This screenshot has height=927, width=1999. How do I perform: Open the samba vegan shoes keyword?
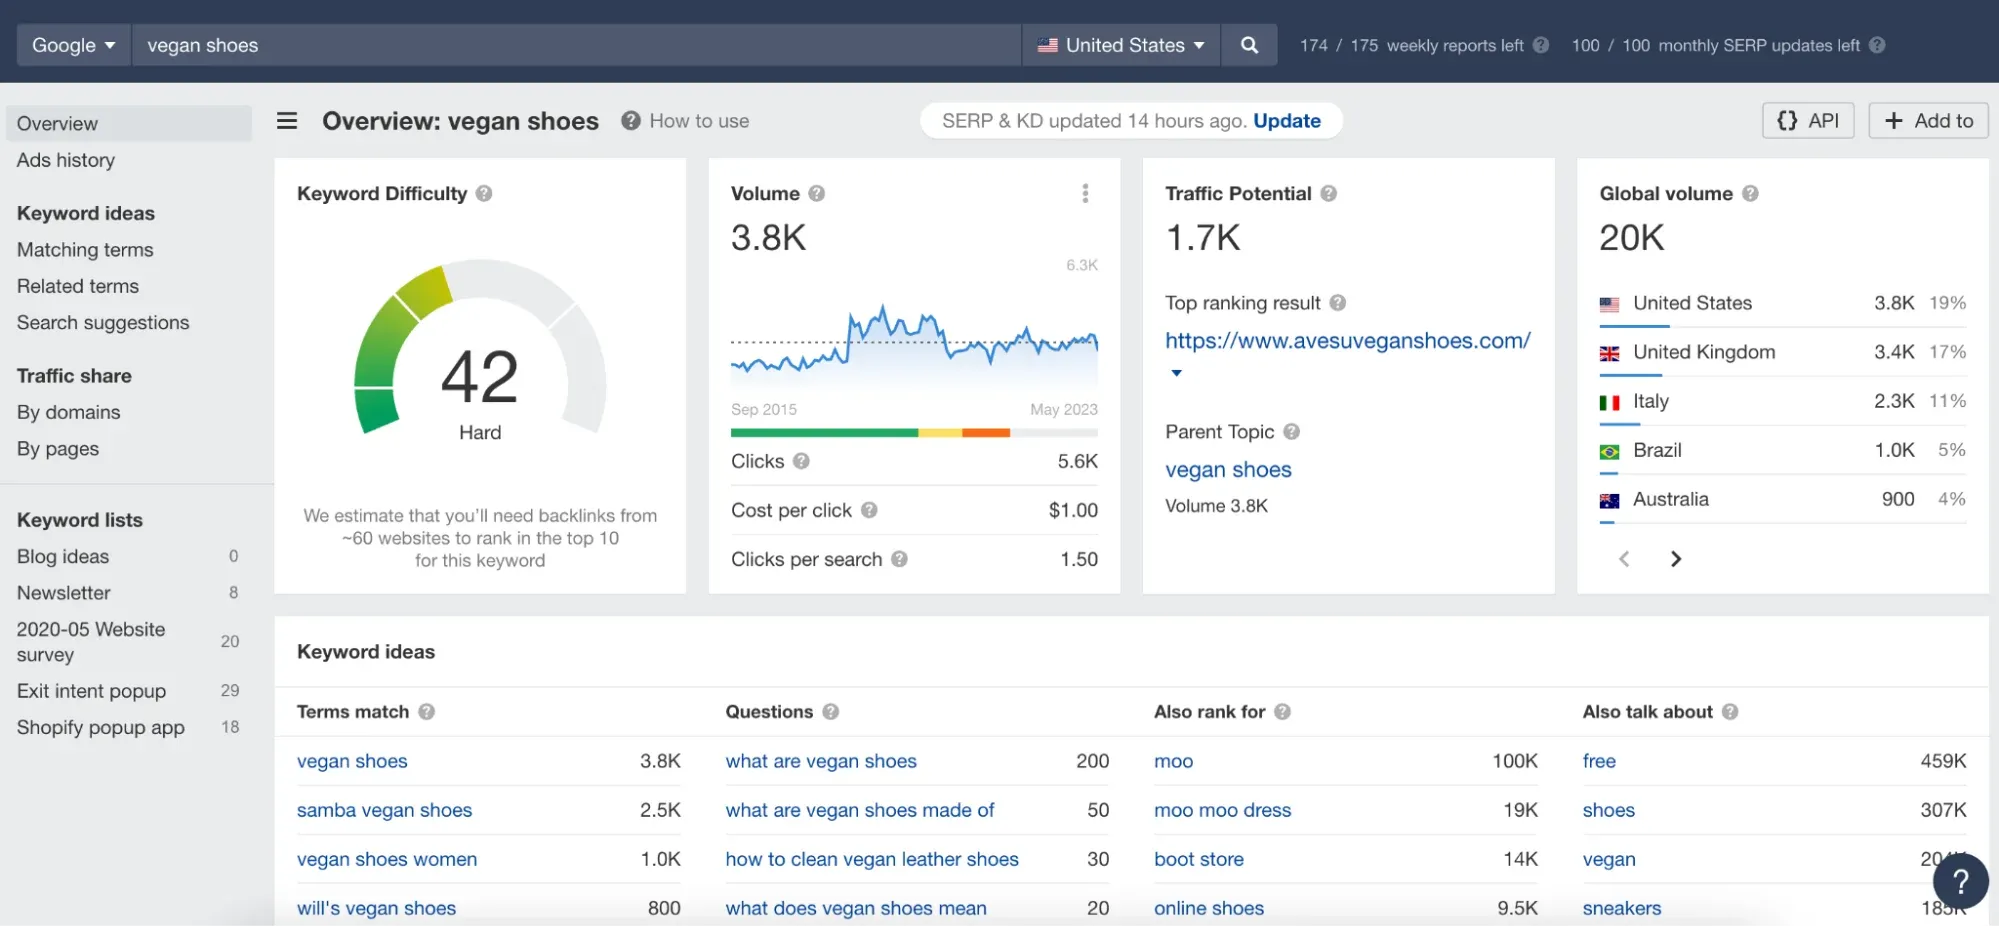(384, 810)
